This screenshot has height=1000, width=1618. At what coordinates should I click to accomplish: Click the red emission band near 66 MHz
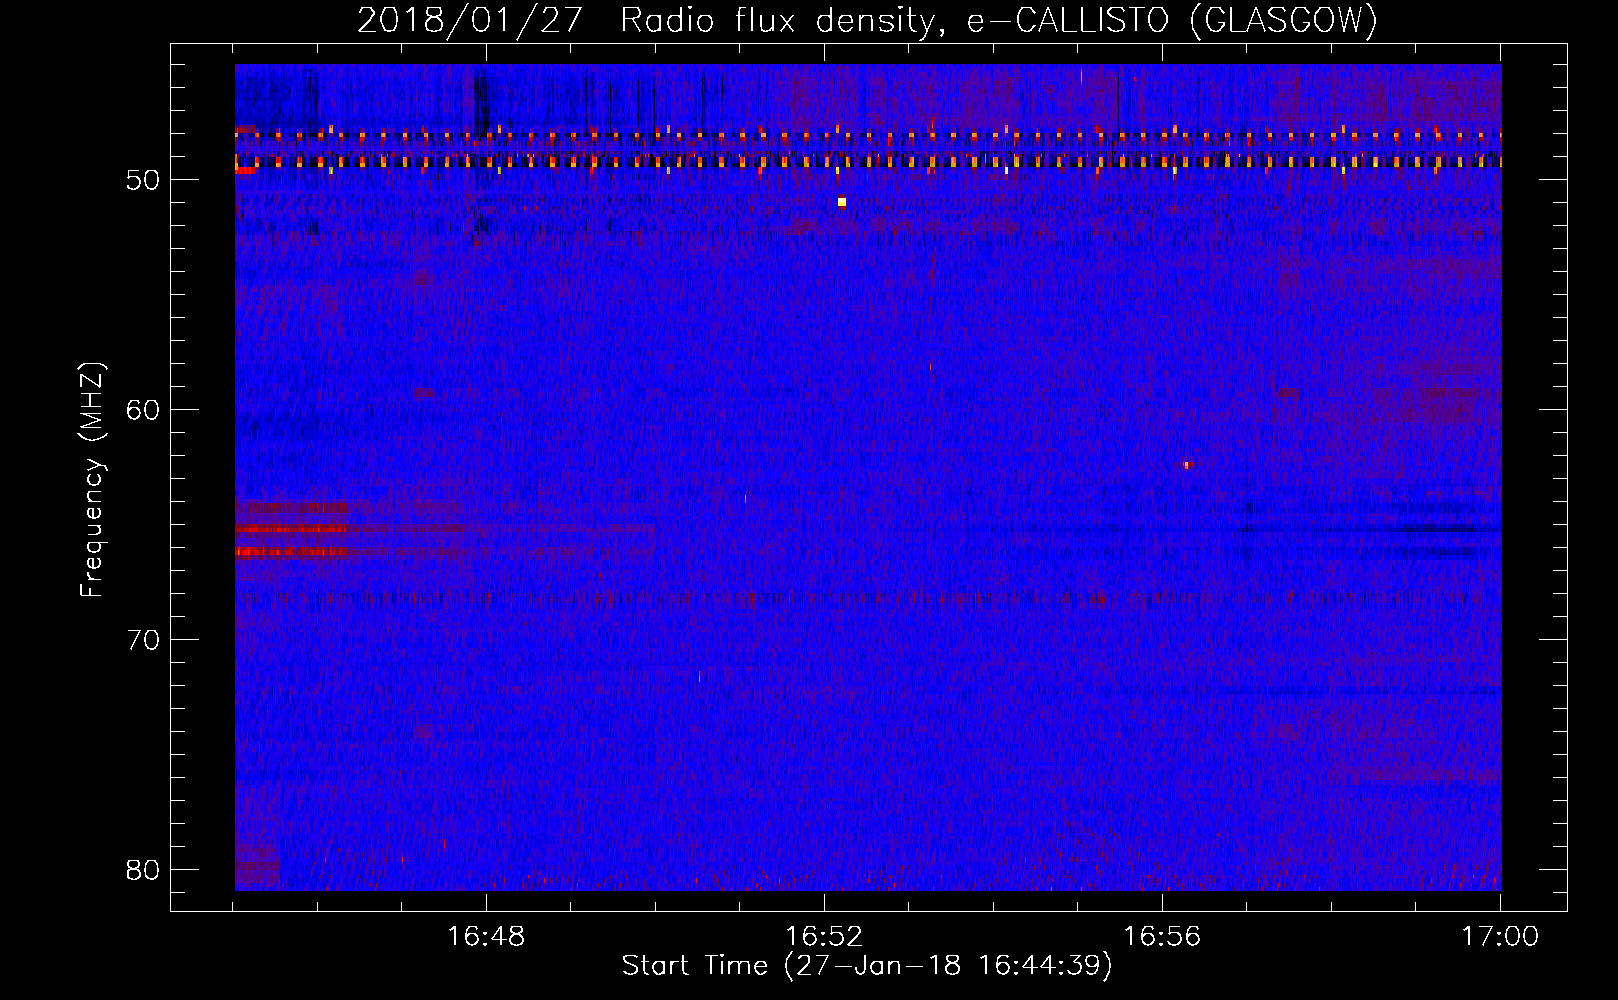coord(292,551)
